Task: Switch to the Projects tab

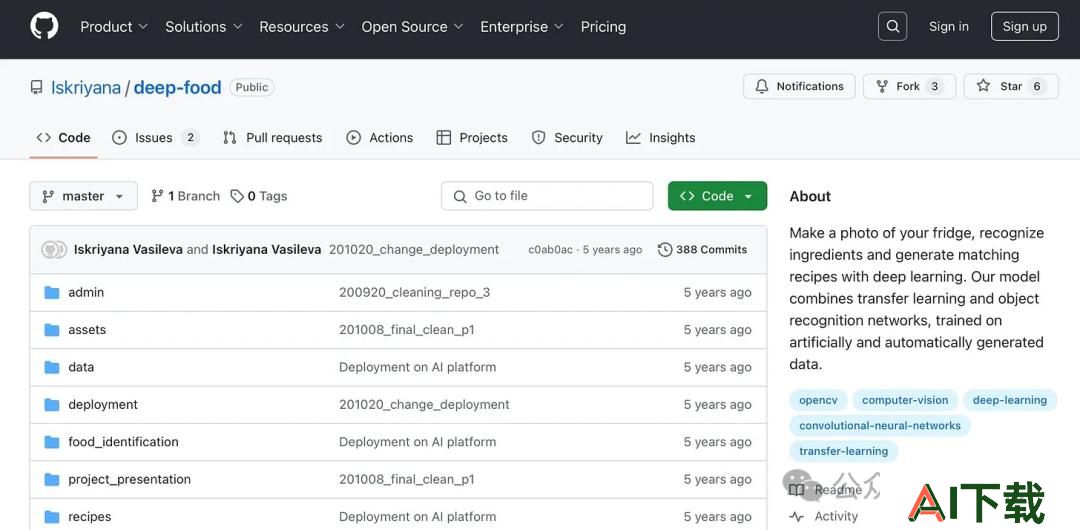Action: 472,138
